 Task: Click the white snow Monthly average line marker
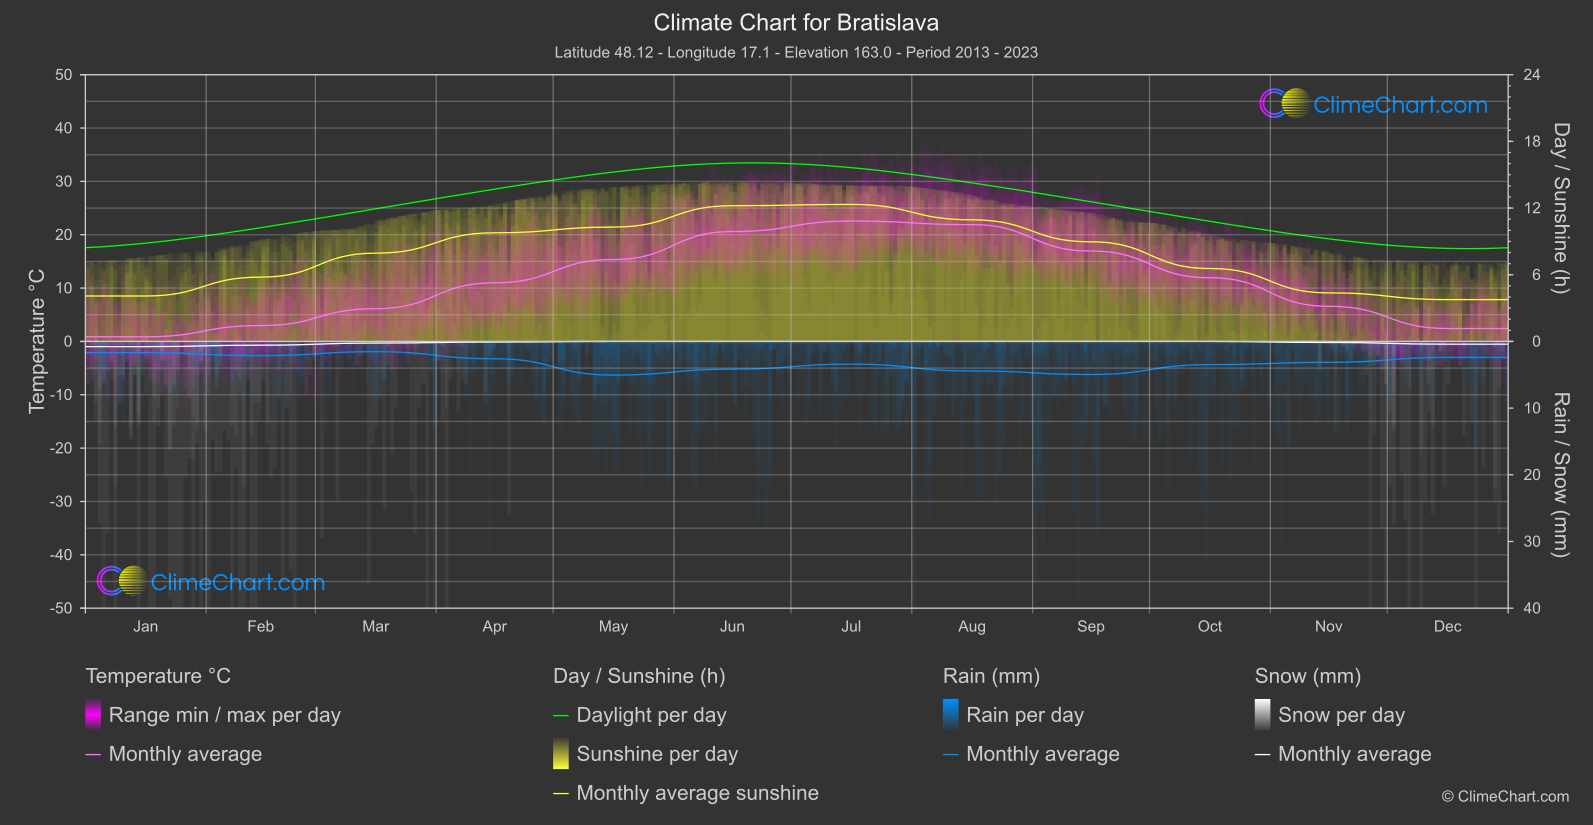click(1263, 754)
